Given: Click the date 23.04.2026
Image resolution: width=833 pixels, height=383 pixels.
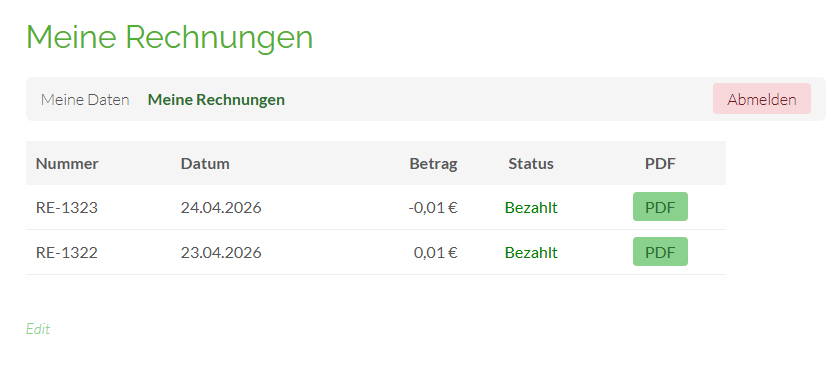Looking at the screenshot, I should click(221, 252).
